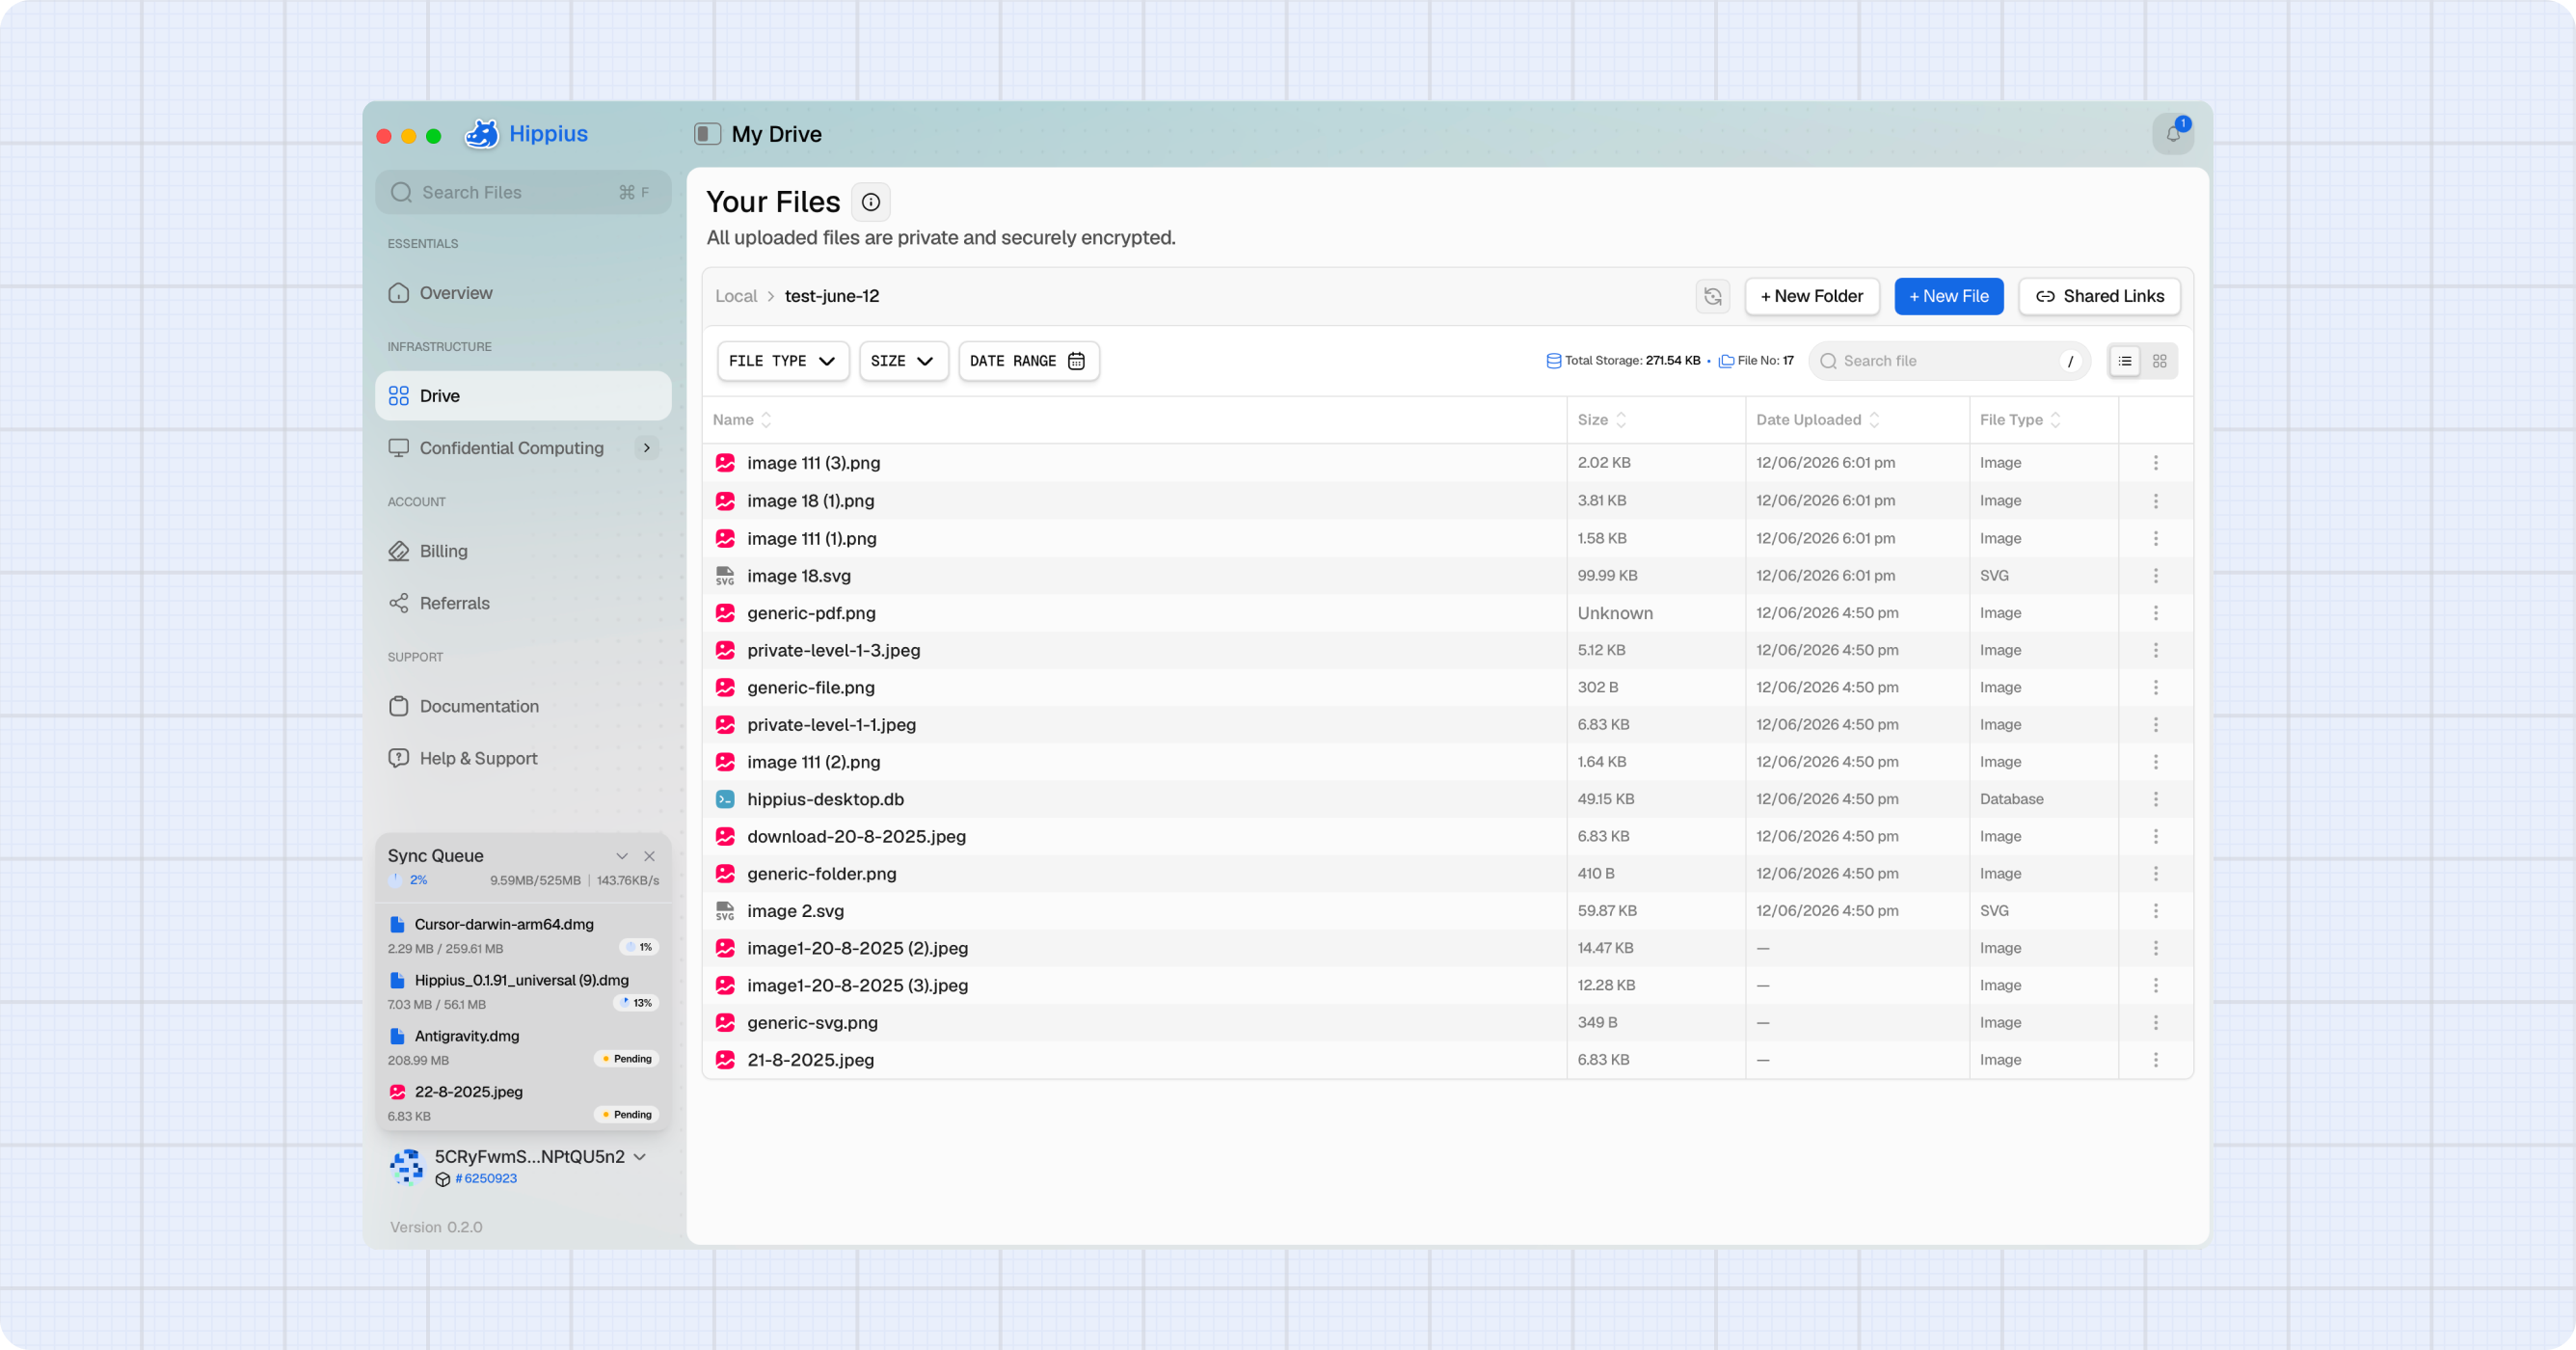Click the Pending status for Antigravity.dmg
The image size is (2576, 1350).
pyautogui.click(x=627, y=1059)
